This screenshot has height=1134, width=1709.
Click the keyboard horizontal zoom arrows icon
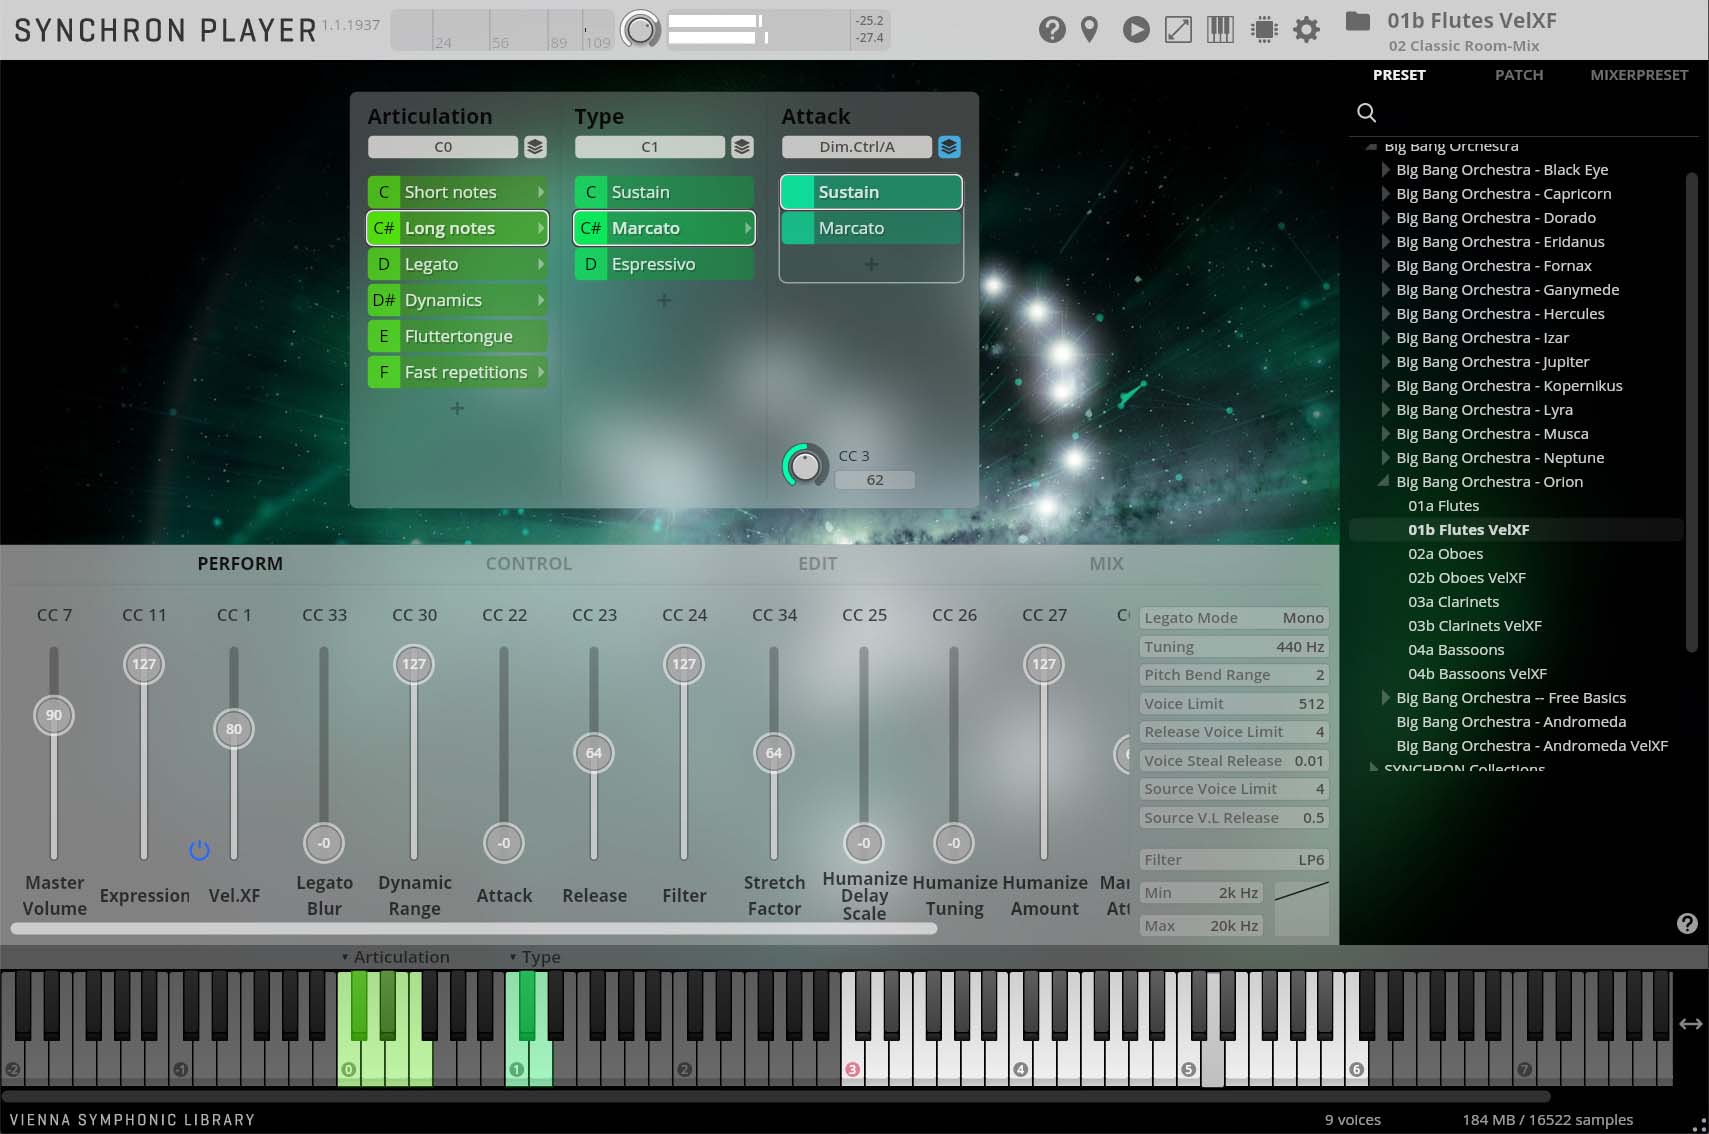click(1690, 1023)
